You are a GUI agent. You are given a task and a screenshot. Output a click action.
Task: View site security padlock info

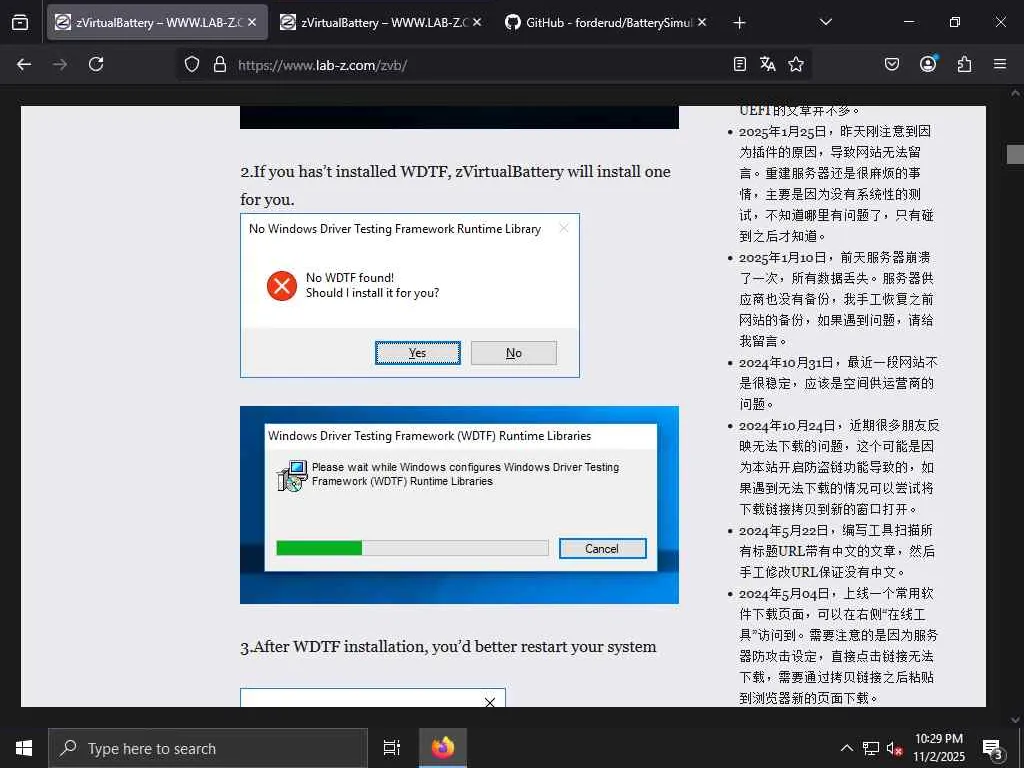point(220,64)
